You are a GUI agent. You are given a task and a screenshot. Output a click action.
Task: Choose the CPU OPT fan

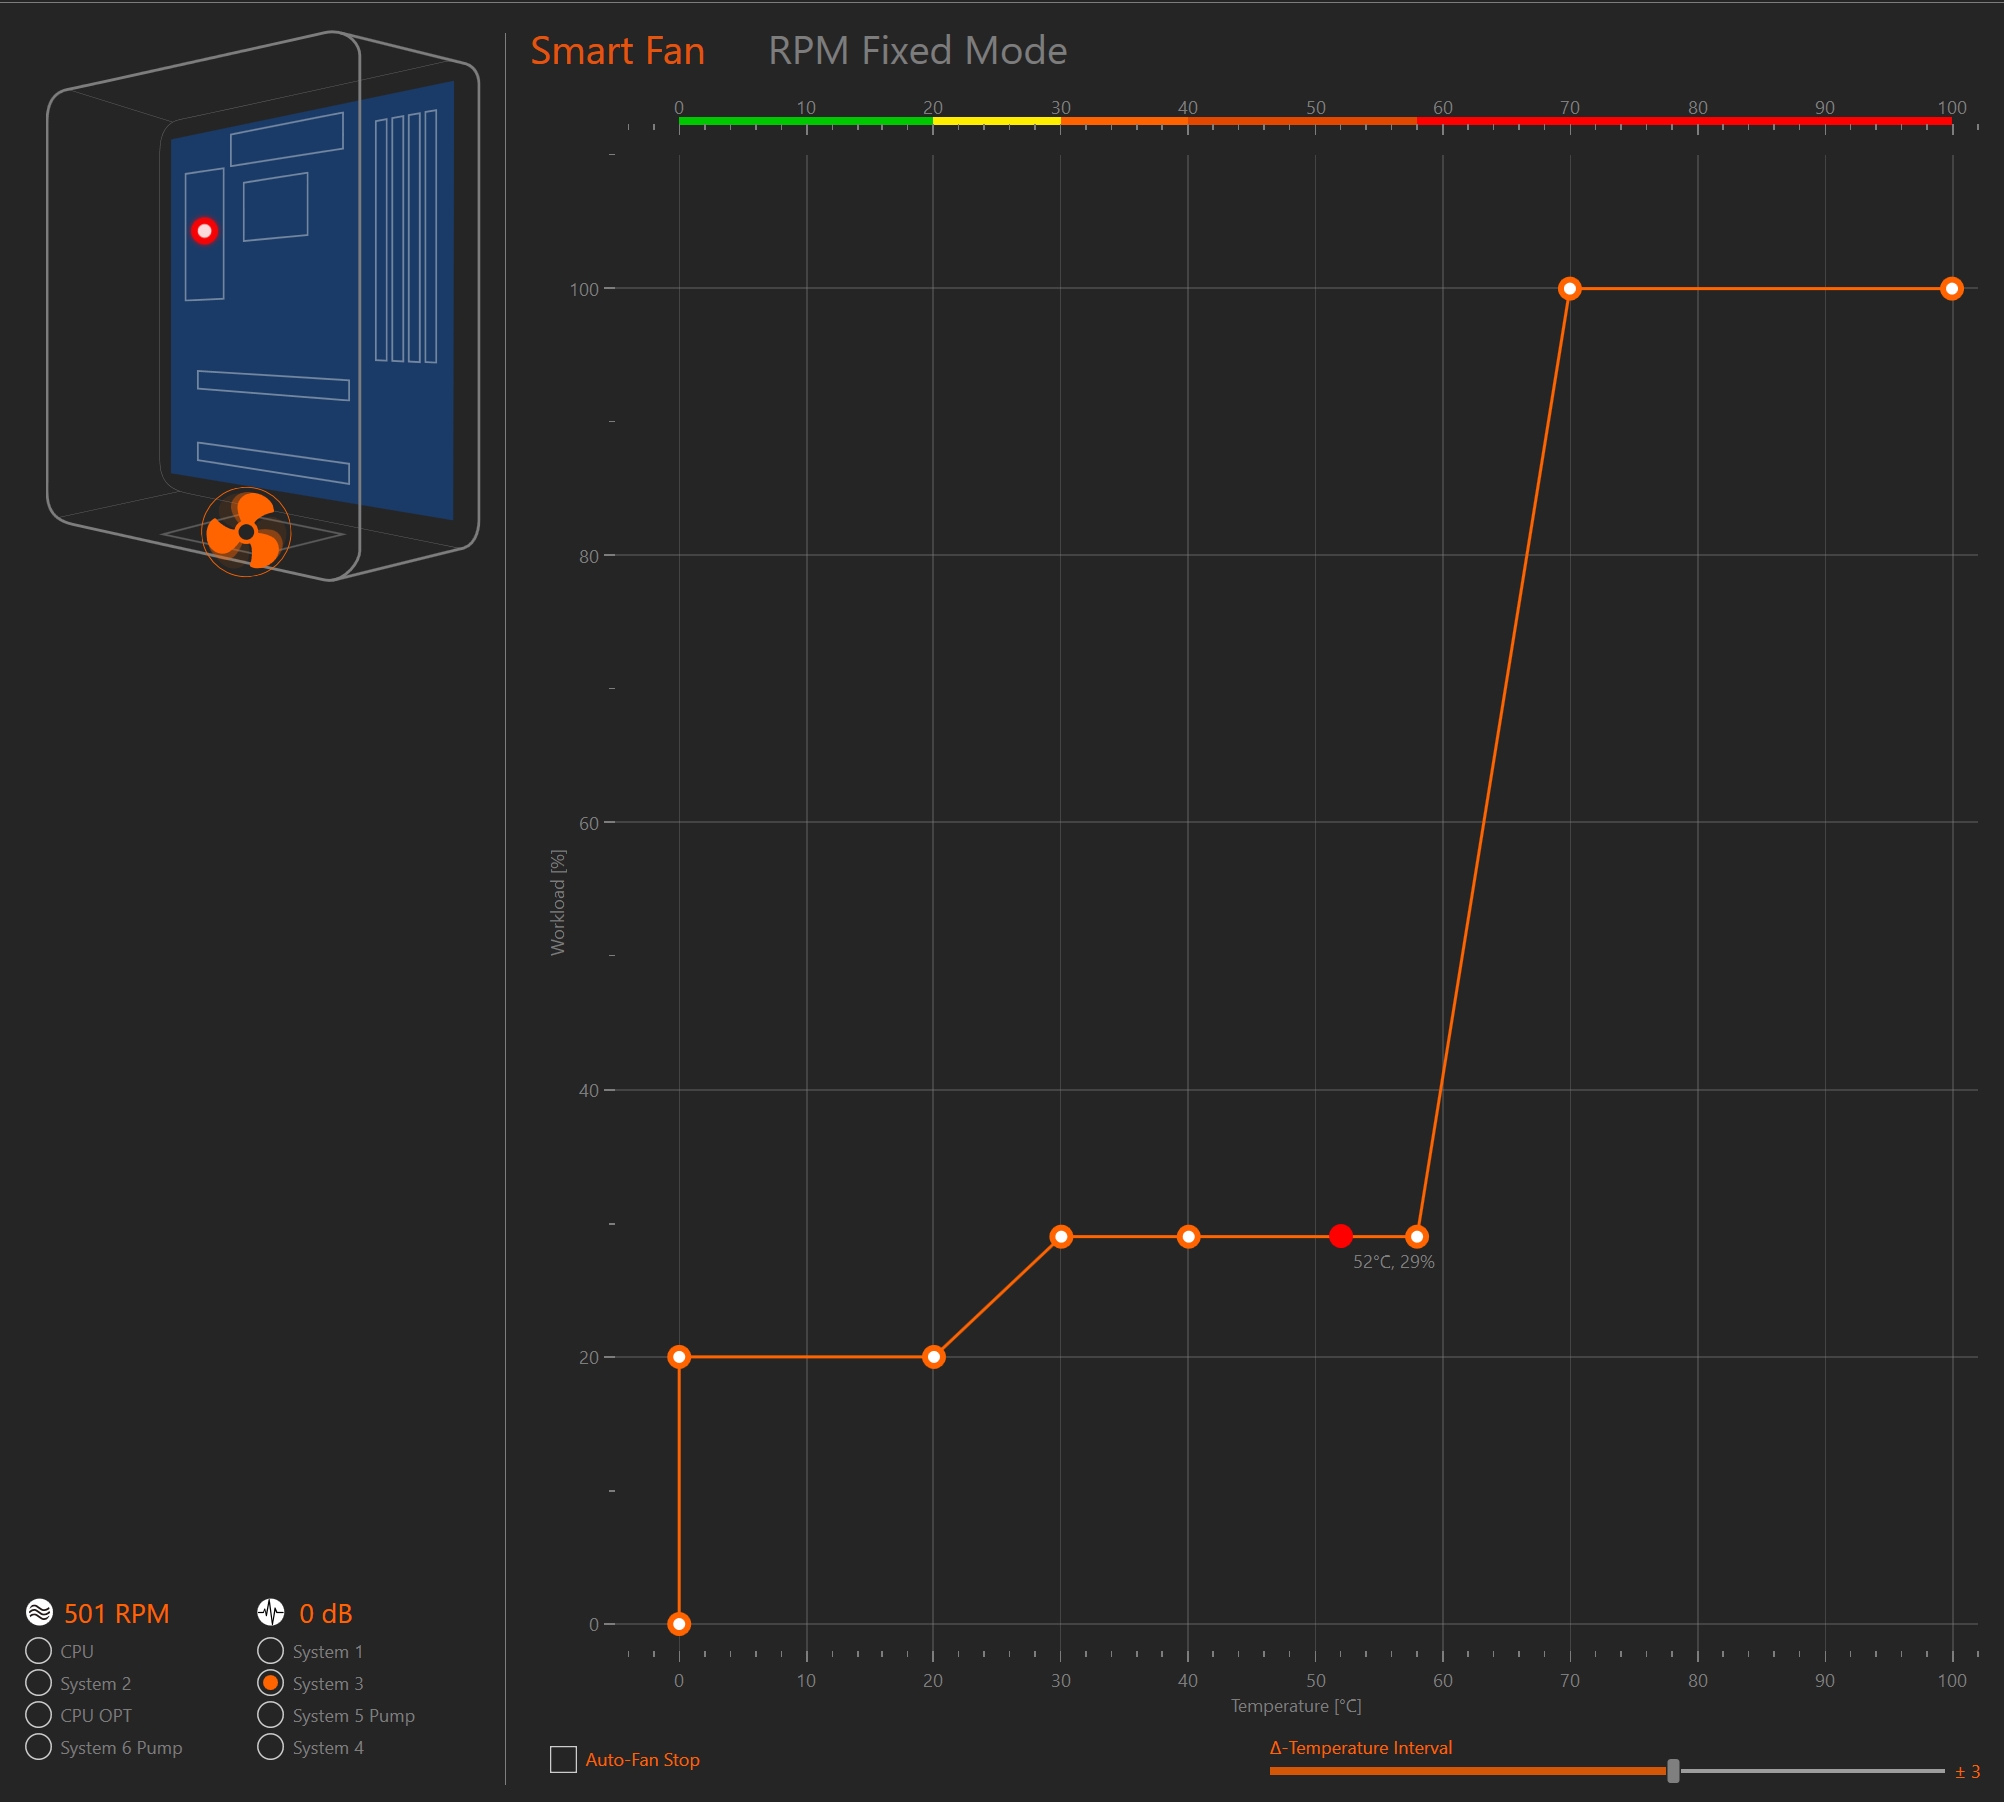(x=38, y=1715)
